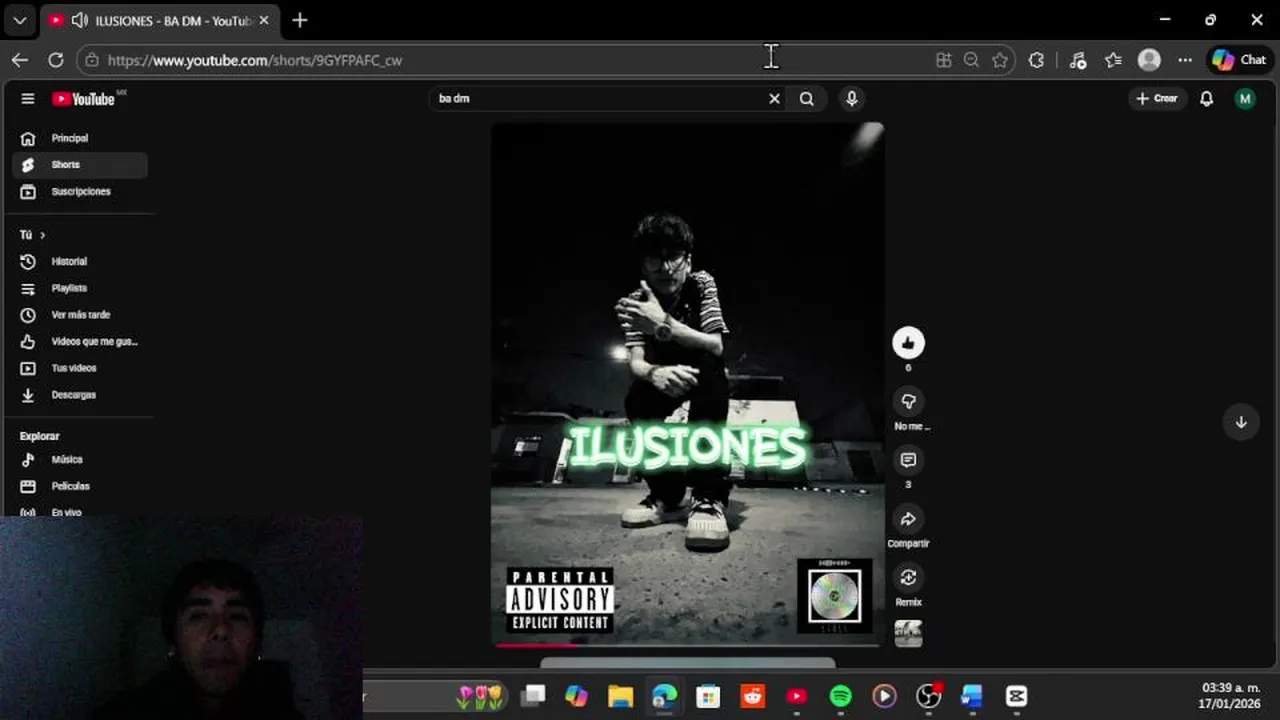Clear the YouTube search text with X

click(x=774, y=99)
